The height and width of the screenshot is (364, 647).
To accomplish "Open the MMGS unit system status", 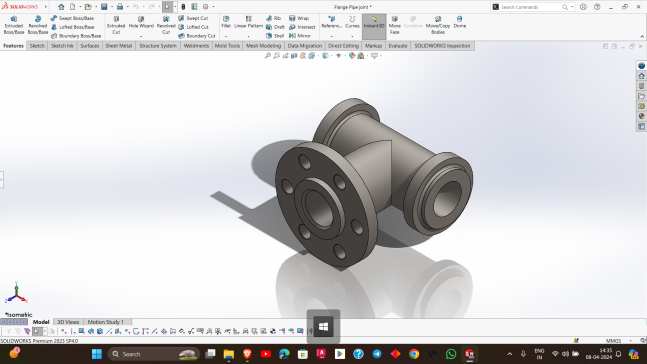I will point(614,341).
